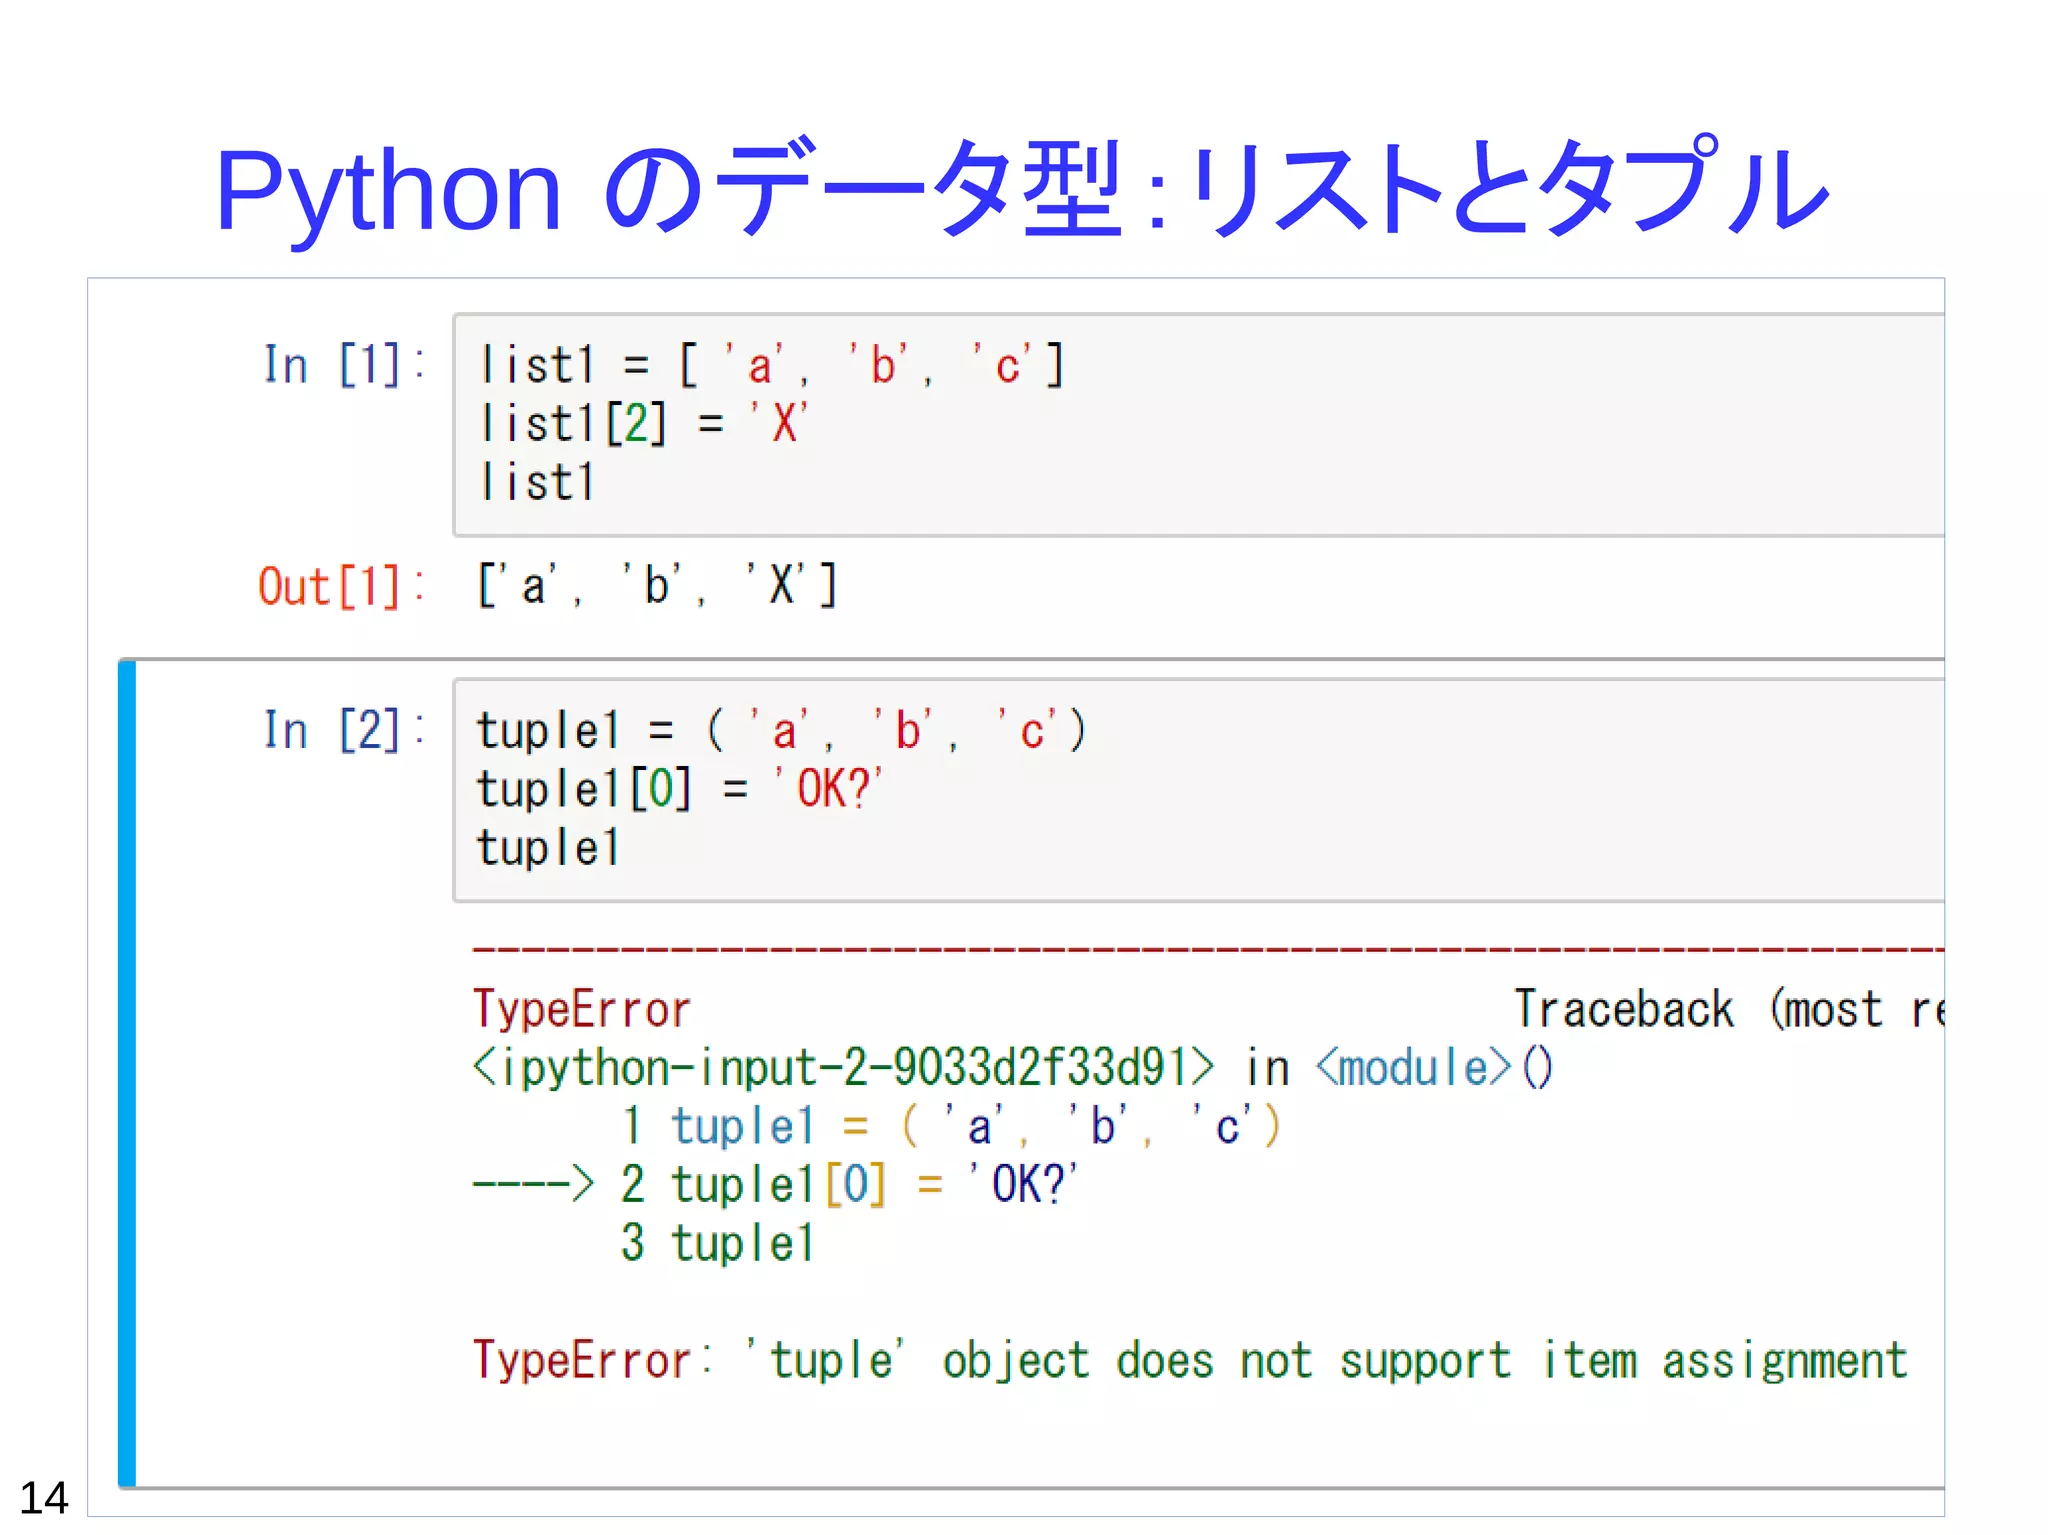
Task: Click the red 'TypeError' traceback header
Action: pos(581,1009)
